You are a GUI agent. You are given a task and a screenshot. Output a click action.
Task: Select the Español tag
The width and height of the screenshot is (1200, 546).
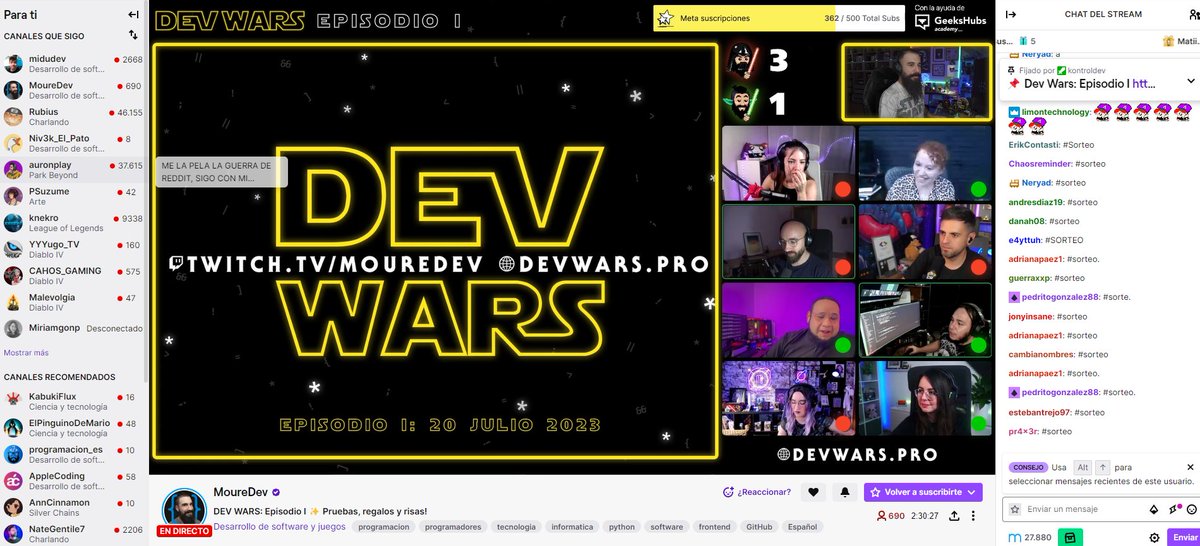click(802, 526)
